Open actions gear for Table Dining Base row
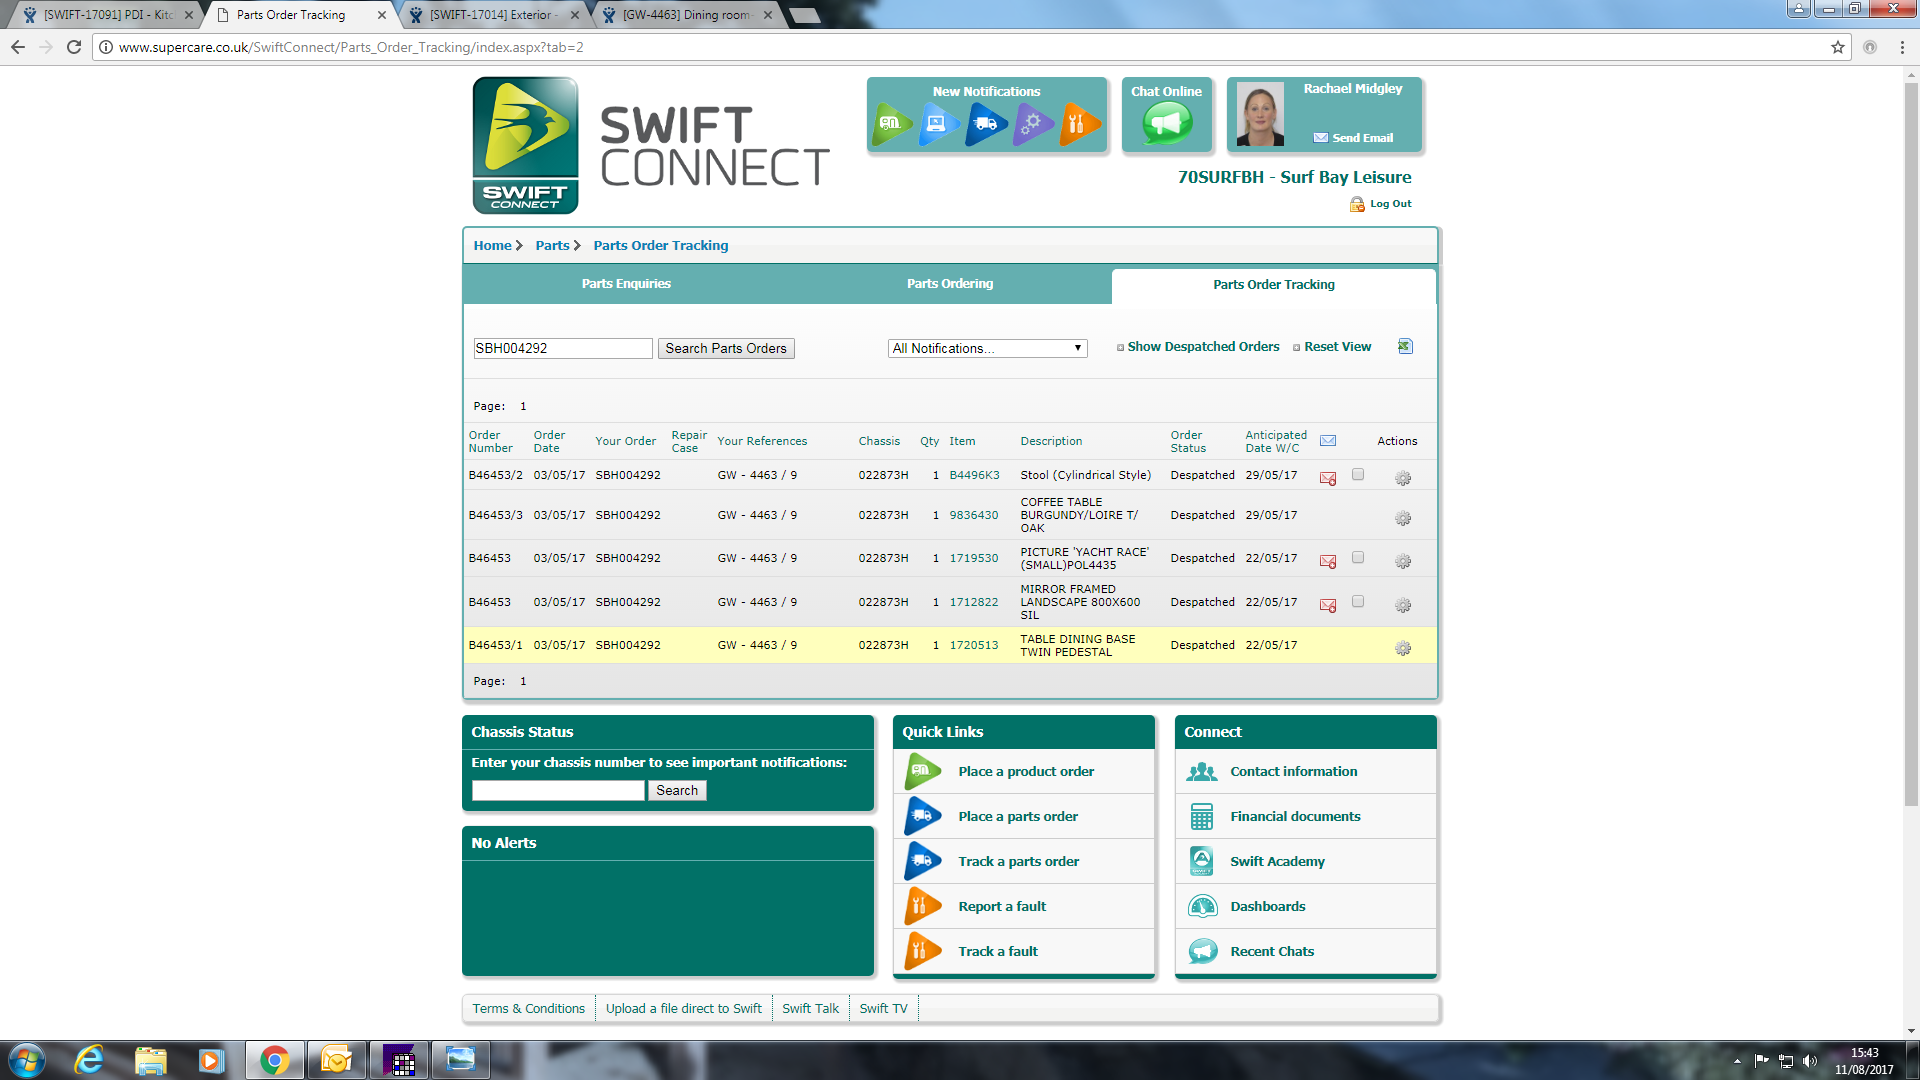The width and height of the screenshot is (1920, 1080). [1403, 648]
